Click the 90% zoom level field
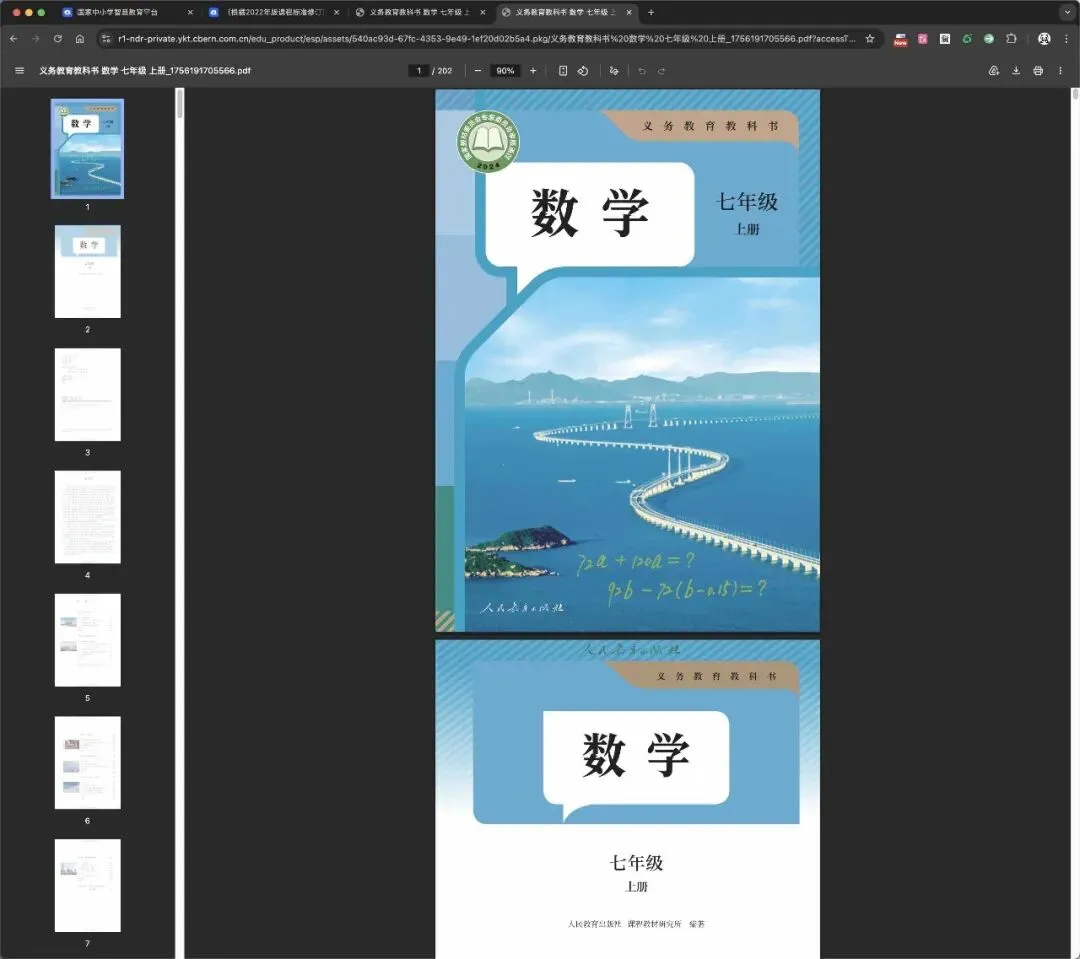The width and height of the screenshot is (1080, 959). (505, 71)
